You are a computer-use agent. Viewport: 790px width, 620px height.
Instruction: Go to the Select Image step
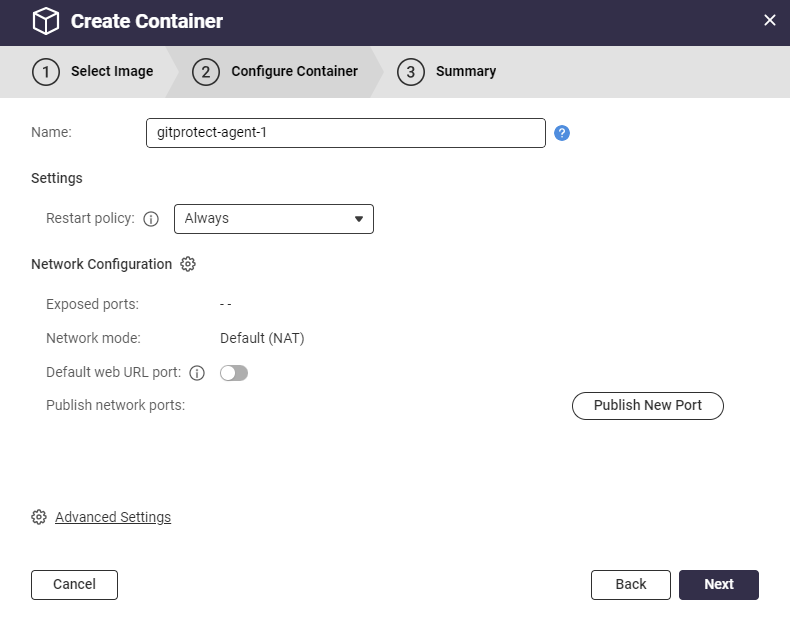(111, 72)
